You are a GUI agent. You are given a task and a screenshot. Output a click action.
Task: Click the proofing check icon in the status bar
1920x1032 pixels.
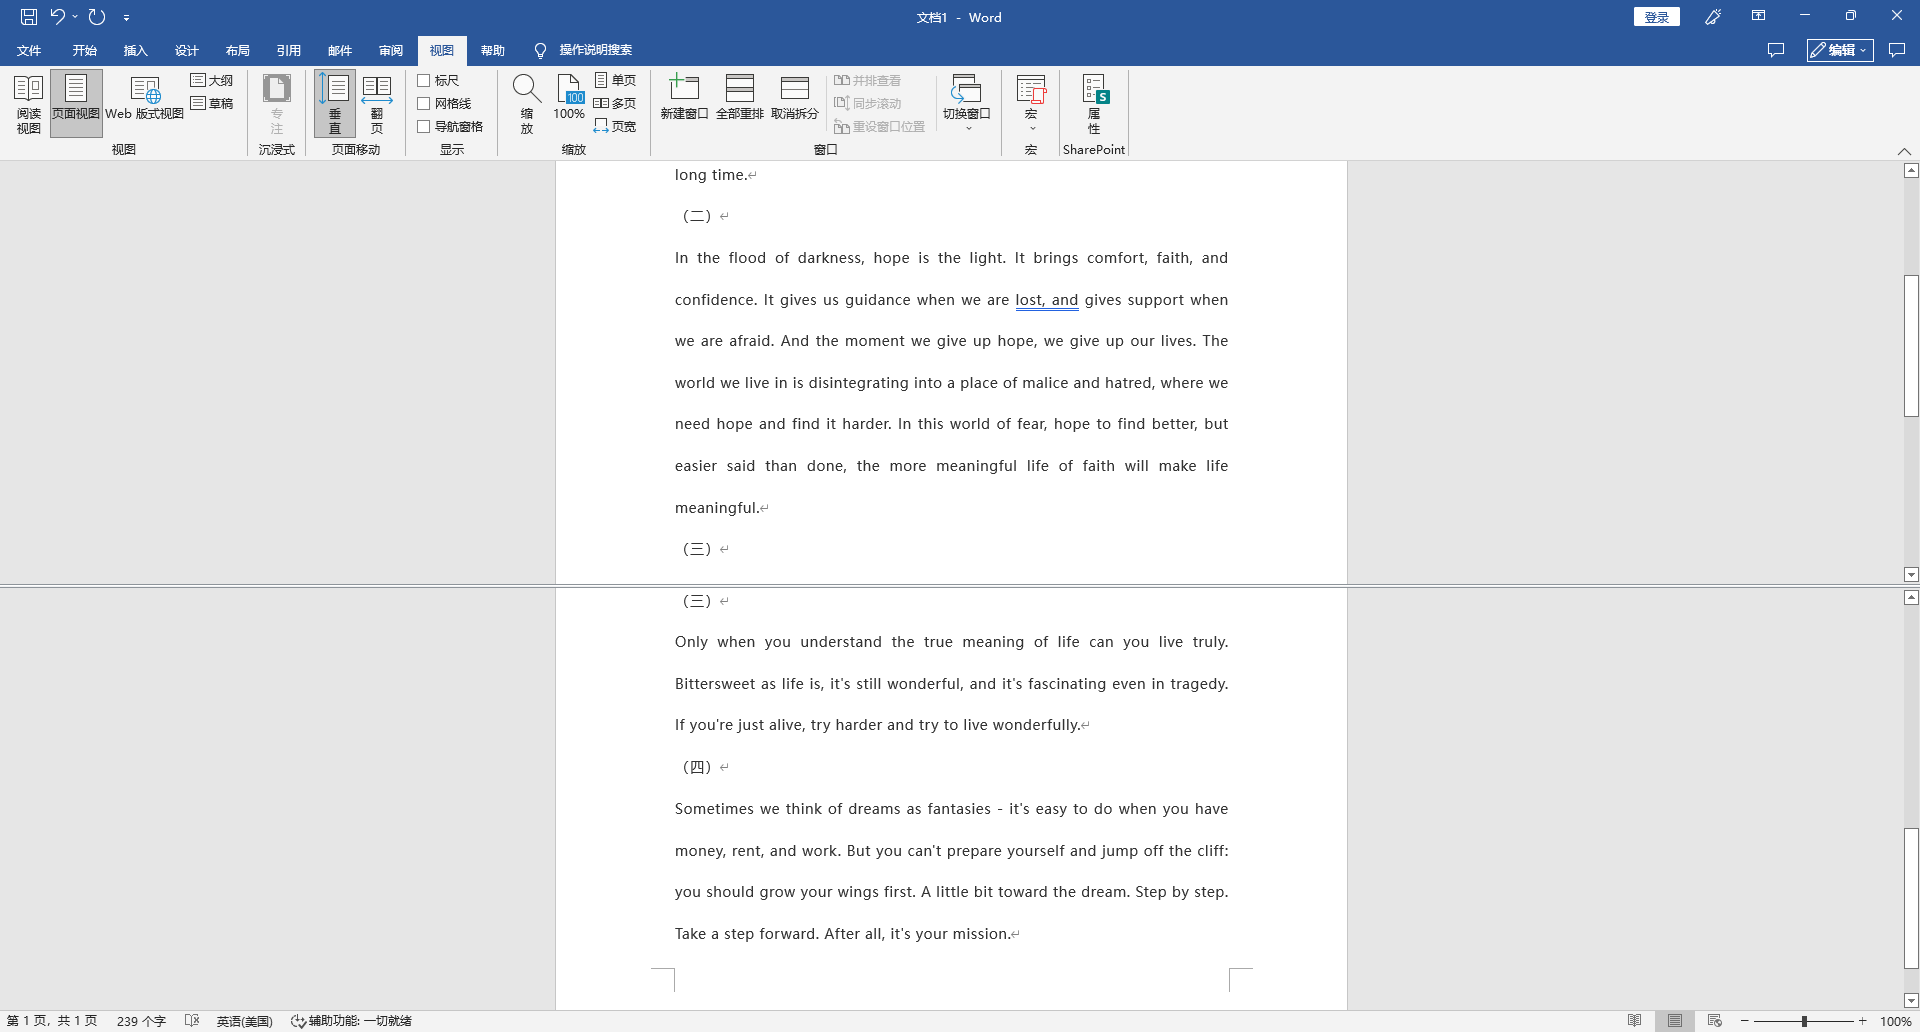click(x=192, y=1021)
